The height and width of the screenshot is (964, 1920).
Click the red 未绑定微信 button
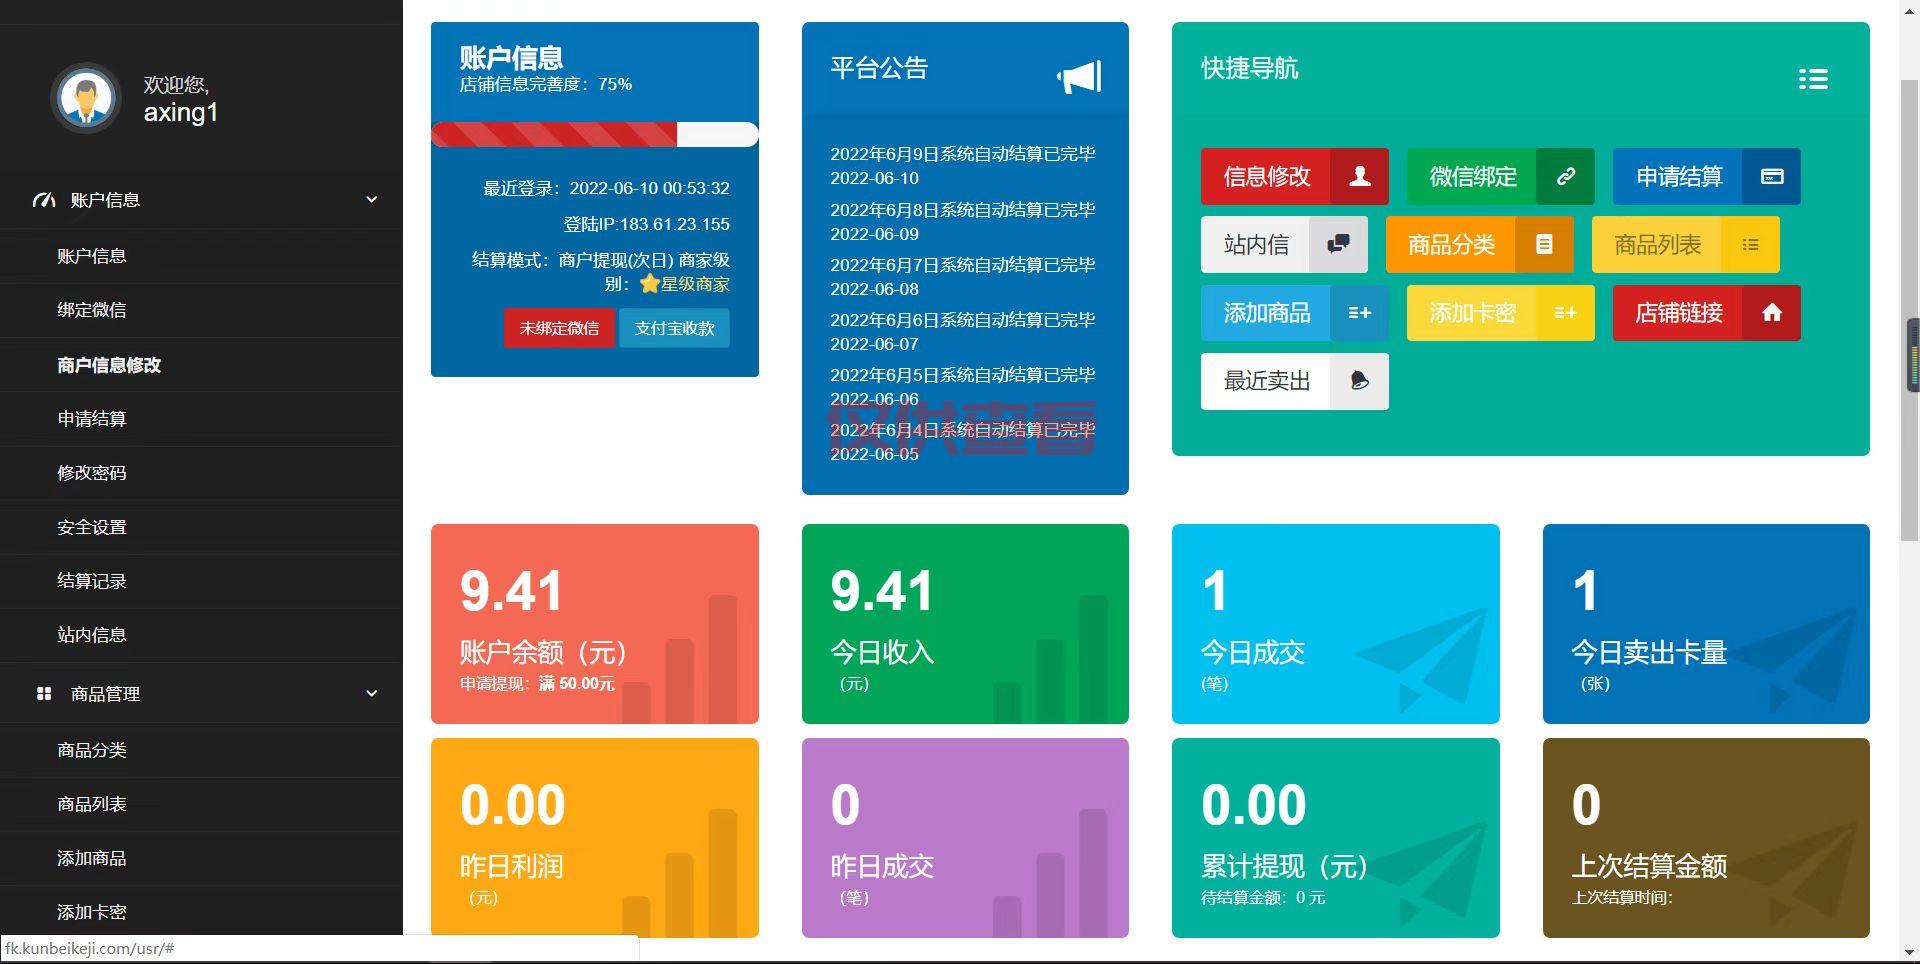point(559,328)
